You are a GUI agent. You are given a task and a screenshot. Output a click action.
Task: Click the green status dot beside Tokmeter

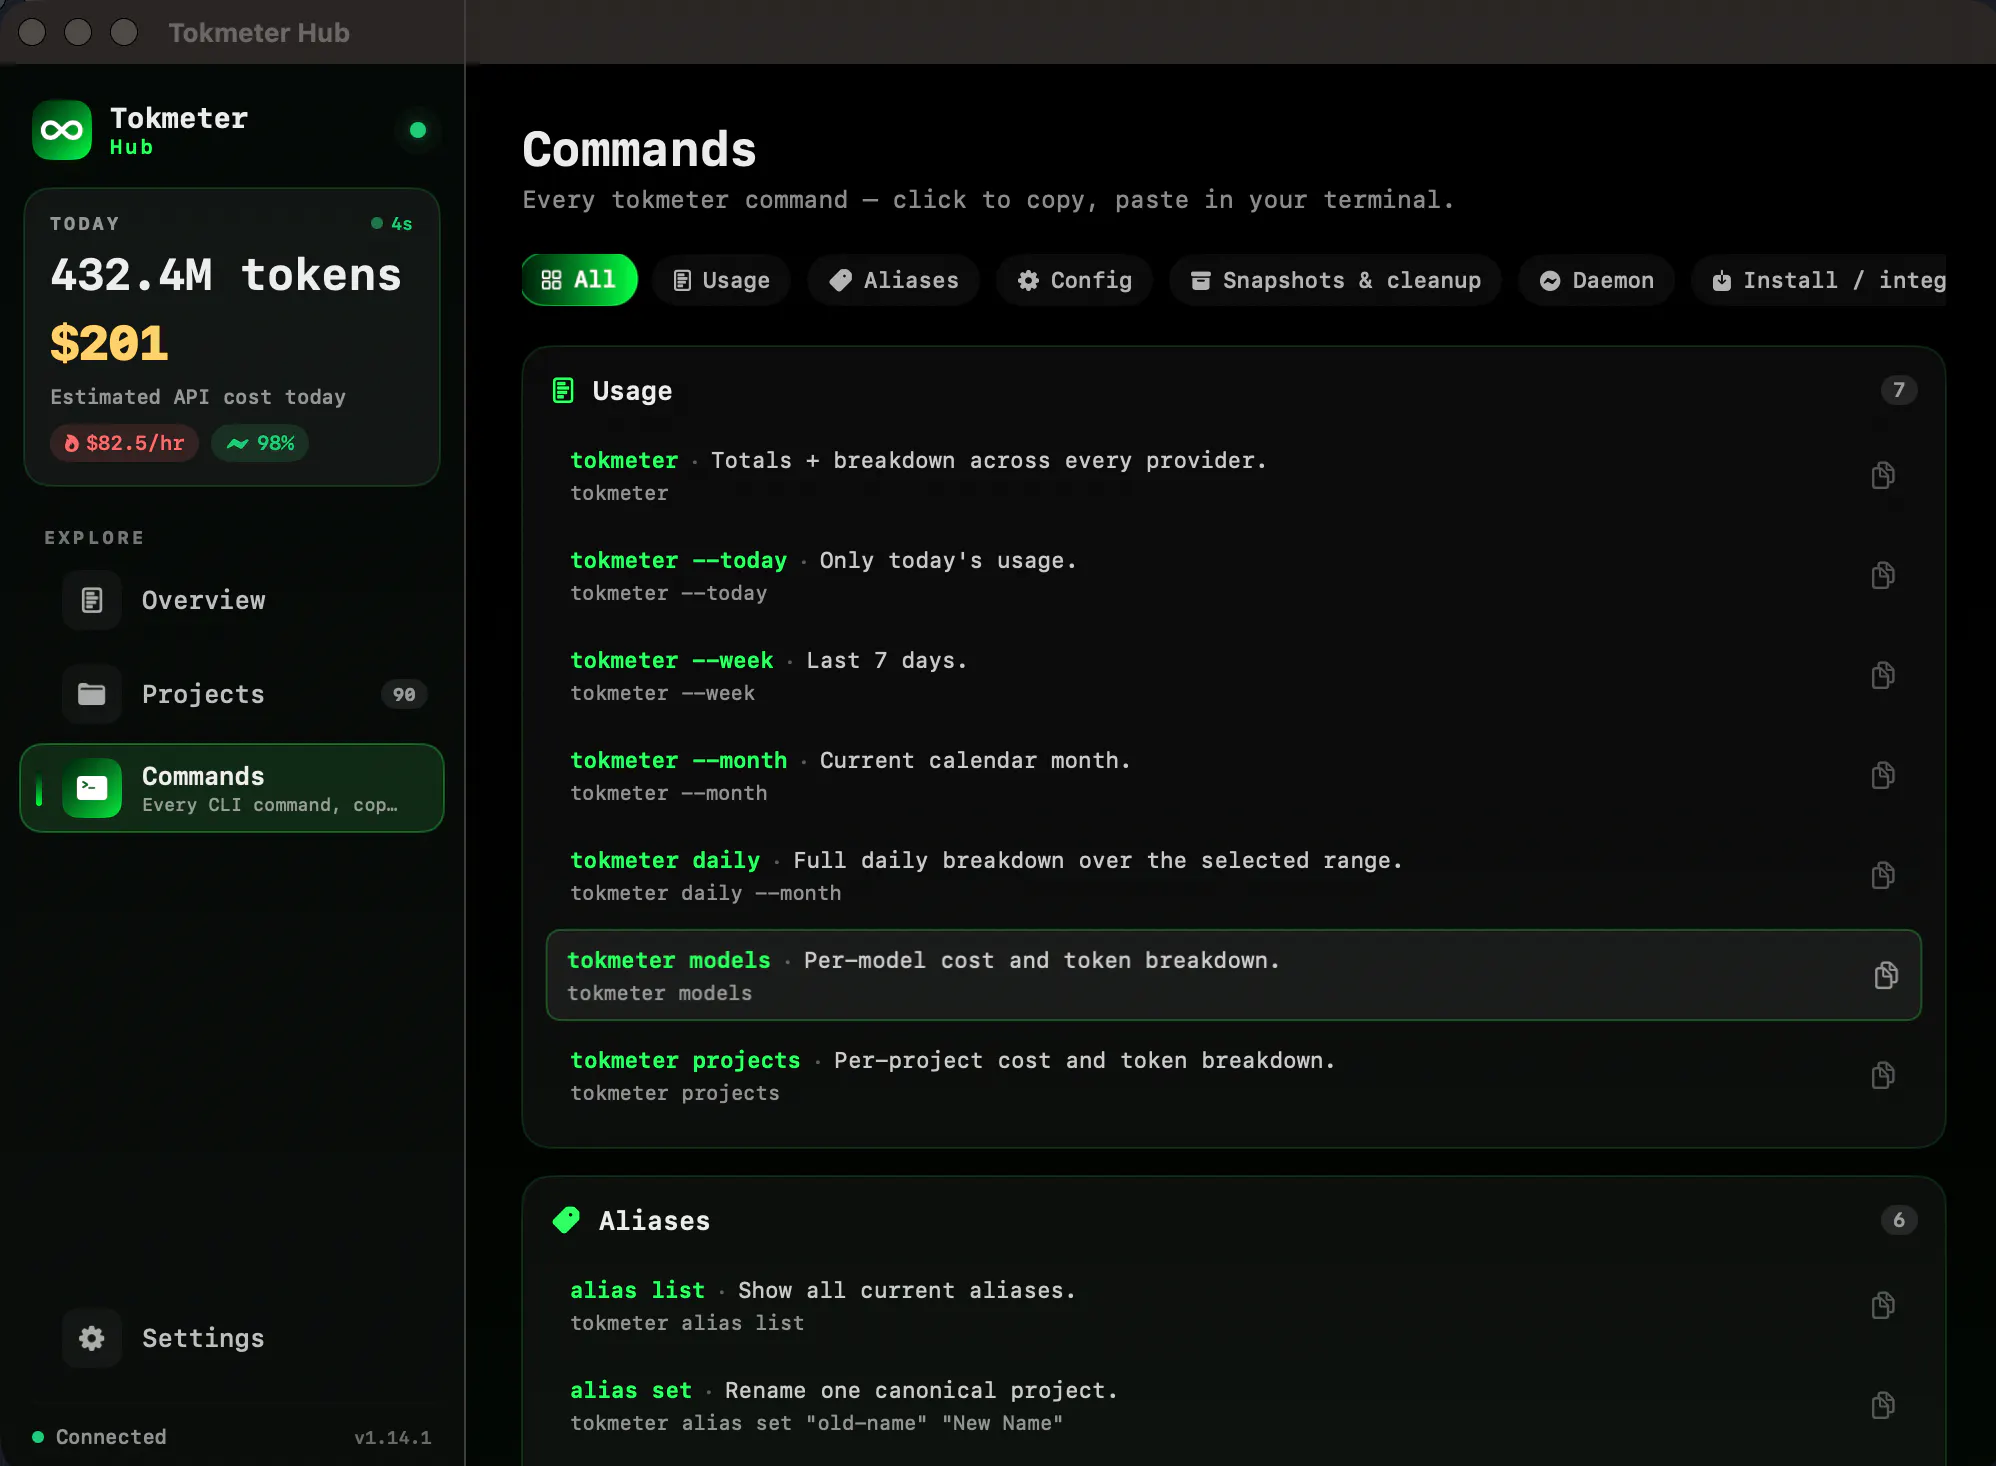coord(418,130)
